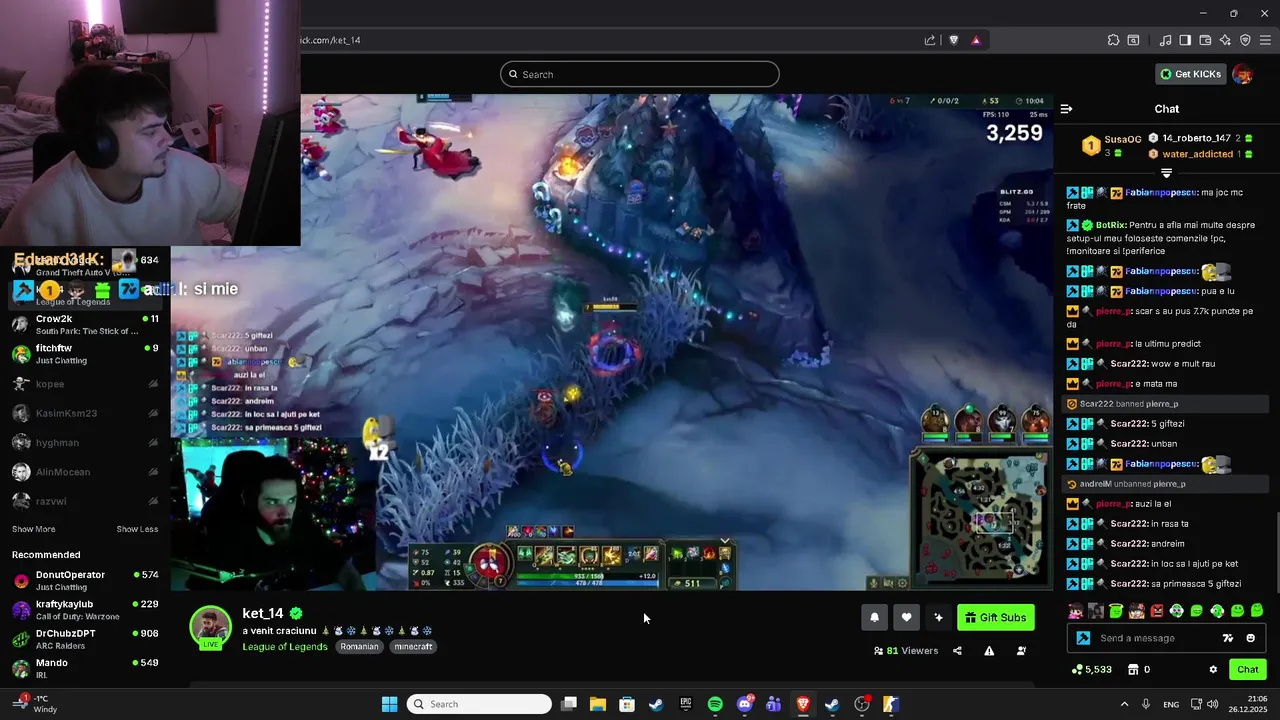Image resolution: width=1280 pixels, height=720 pixels.
Task: Open Brave VPN shield icon
Action: pos(1245,40)
